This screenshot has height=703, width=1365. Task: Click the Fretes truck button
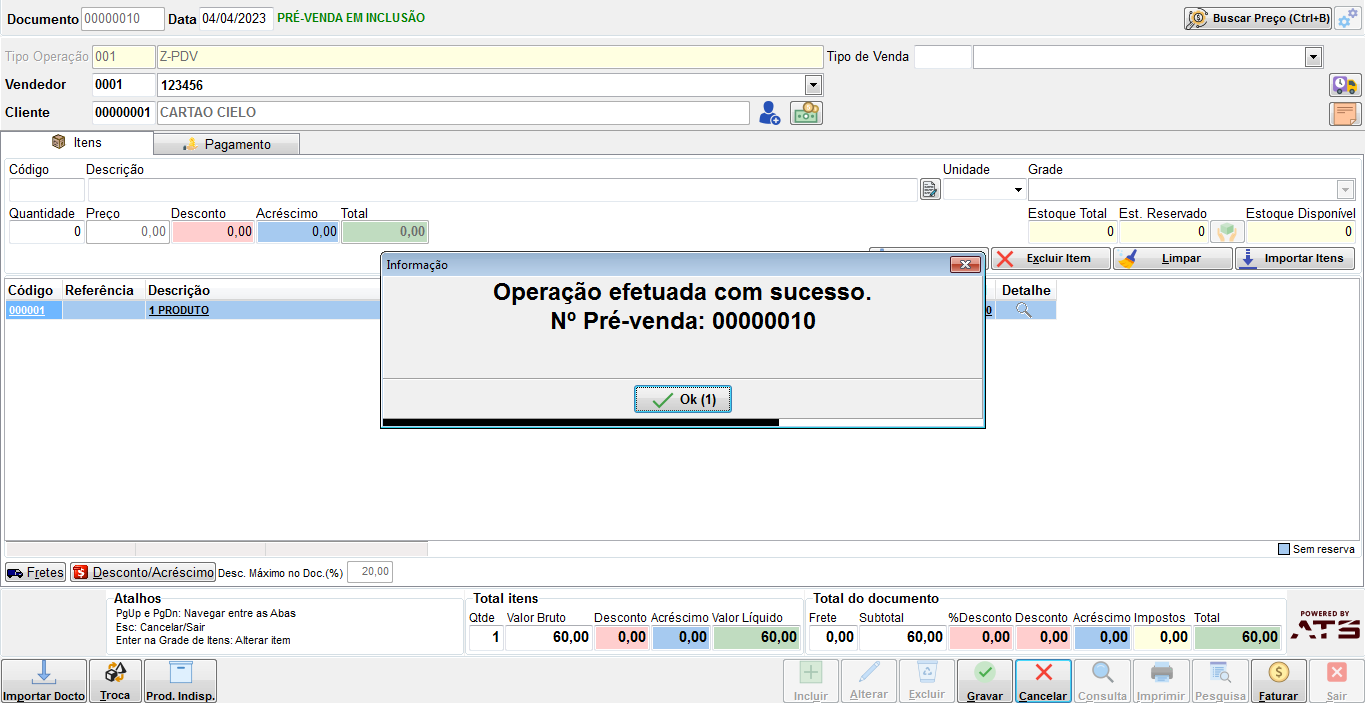coord(35,573)
